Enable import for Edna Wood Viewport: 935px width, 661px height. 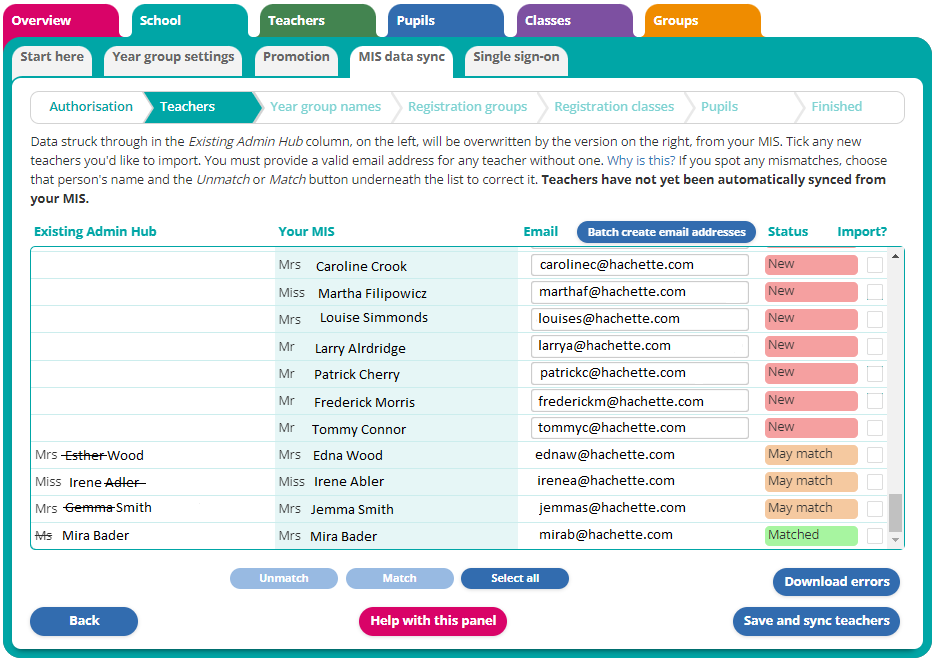coord(877,454)
